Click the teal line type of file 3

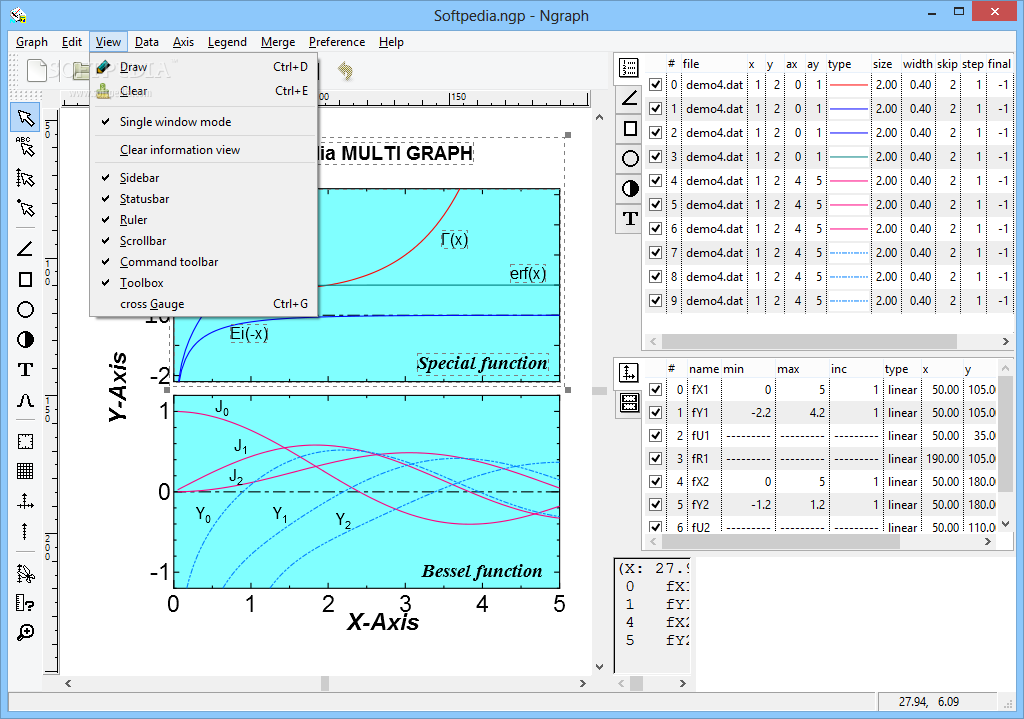(848, 157)
